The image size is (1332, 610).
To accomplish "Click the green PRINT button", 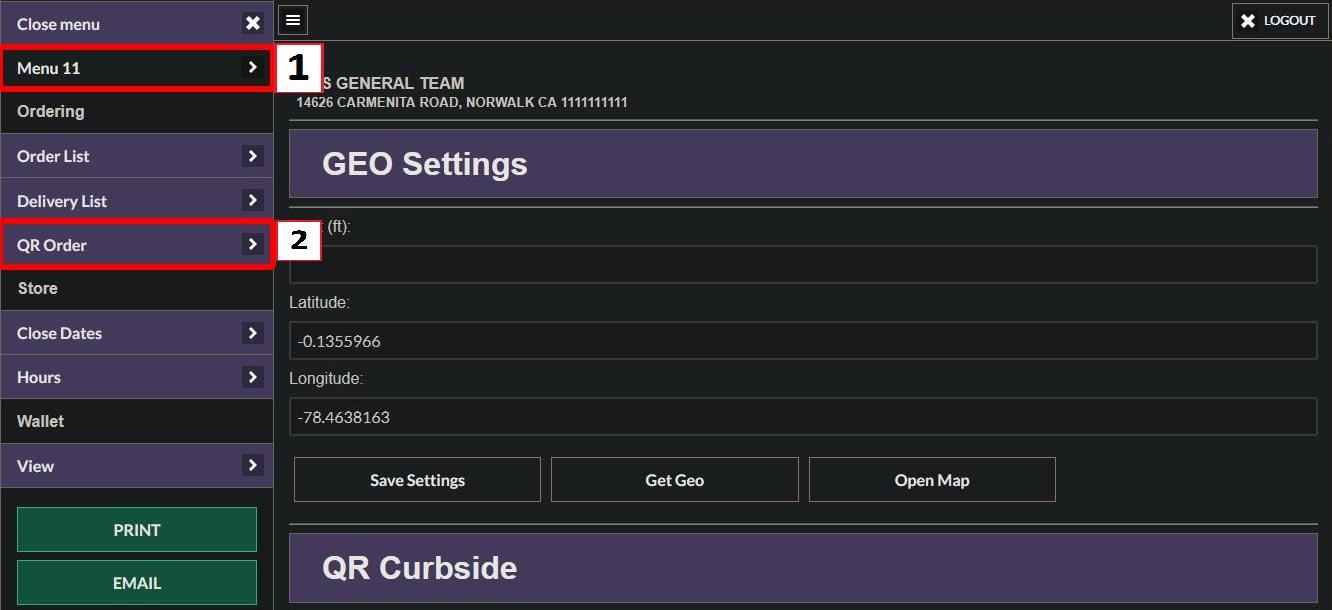I will tap(137, 530).
